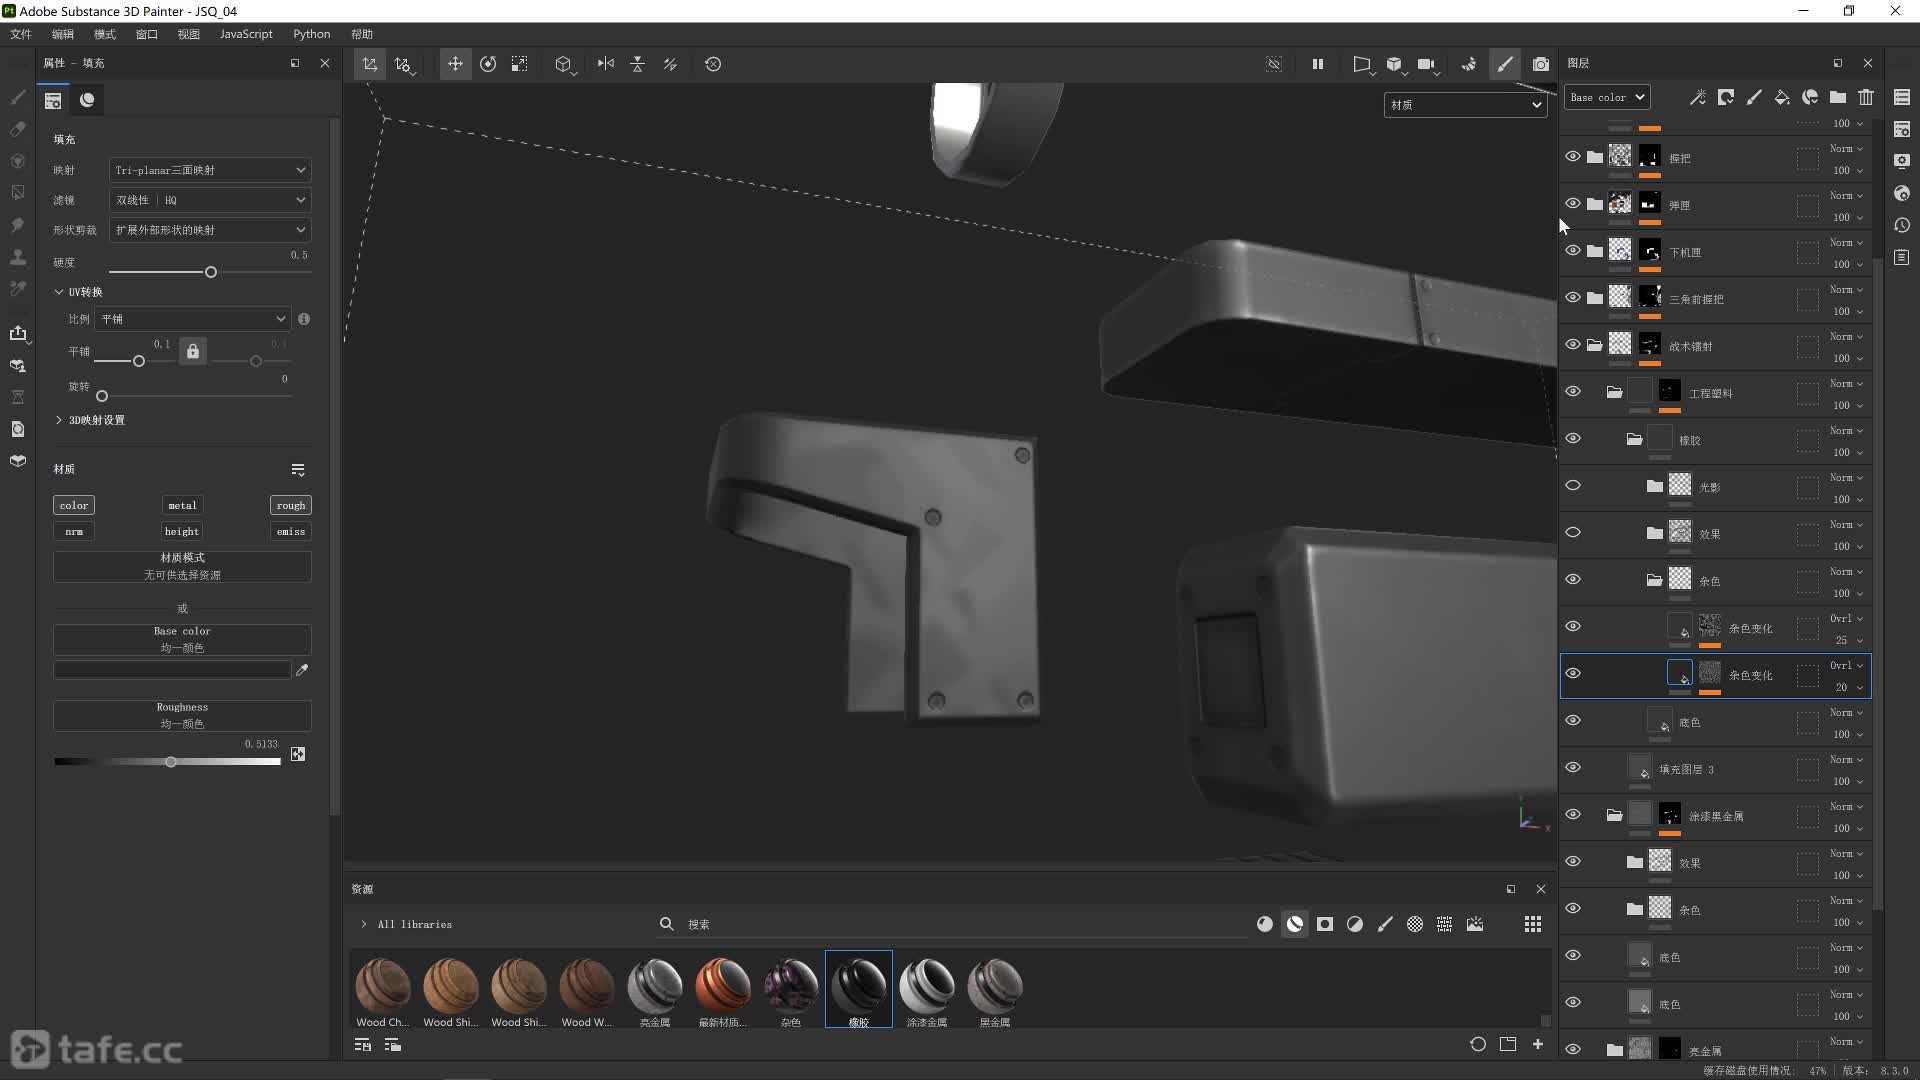Select the Smudge tool in left toolbar
Image resolution: width=1920 pixels, height=1080 pixels.
click(x=17, y=225)
